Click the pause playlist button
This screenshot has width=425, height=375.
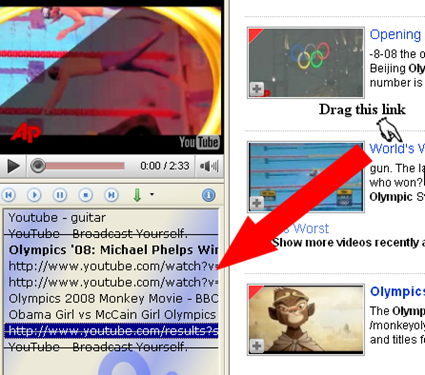click(60, 195)
